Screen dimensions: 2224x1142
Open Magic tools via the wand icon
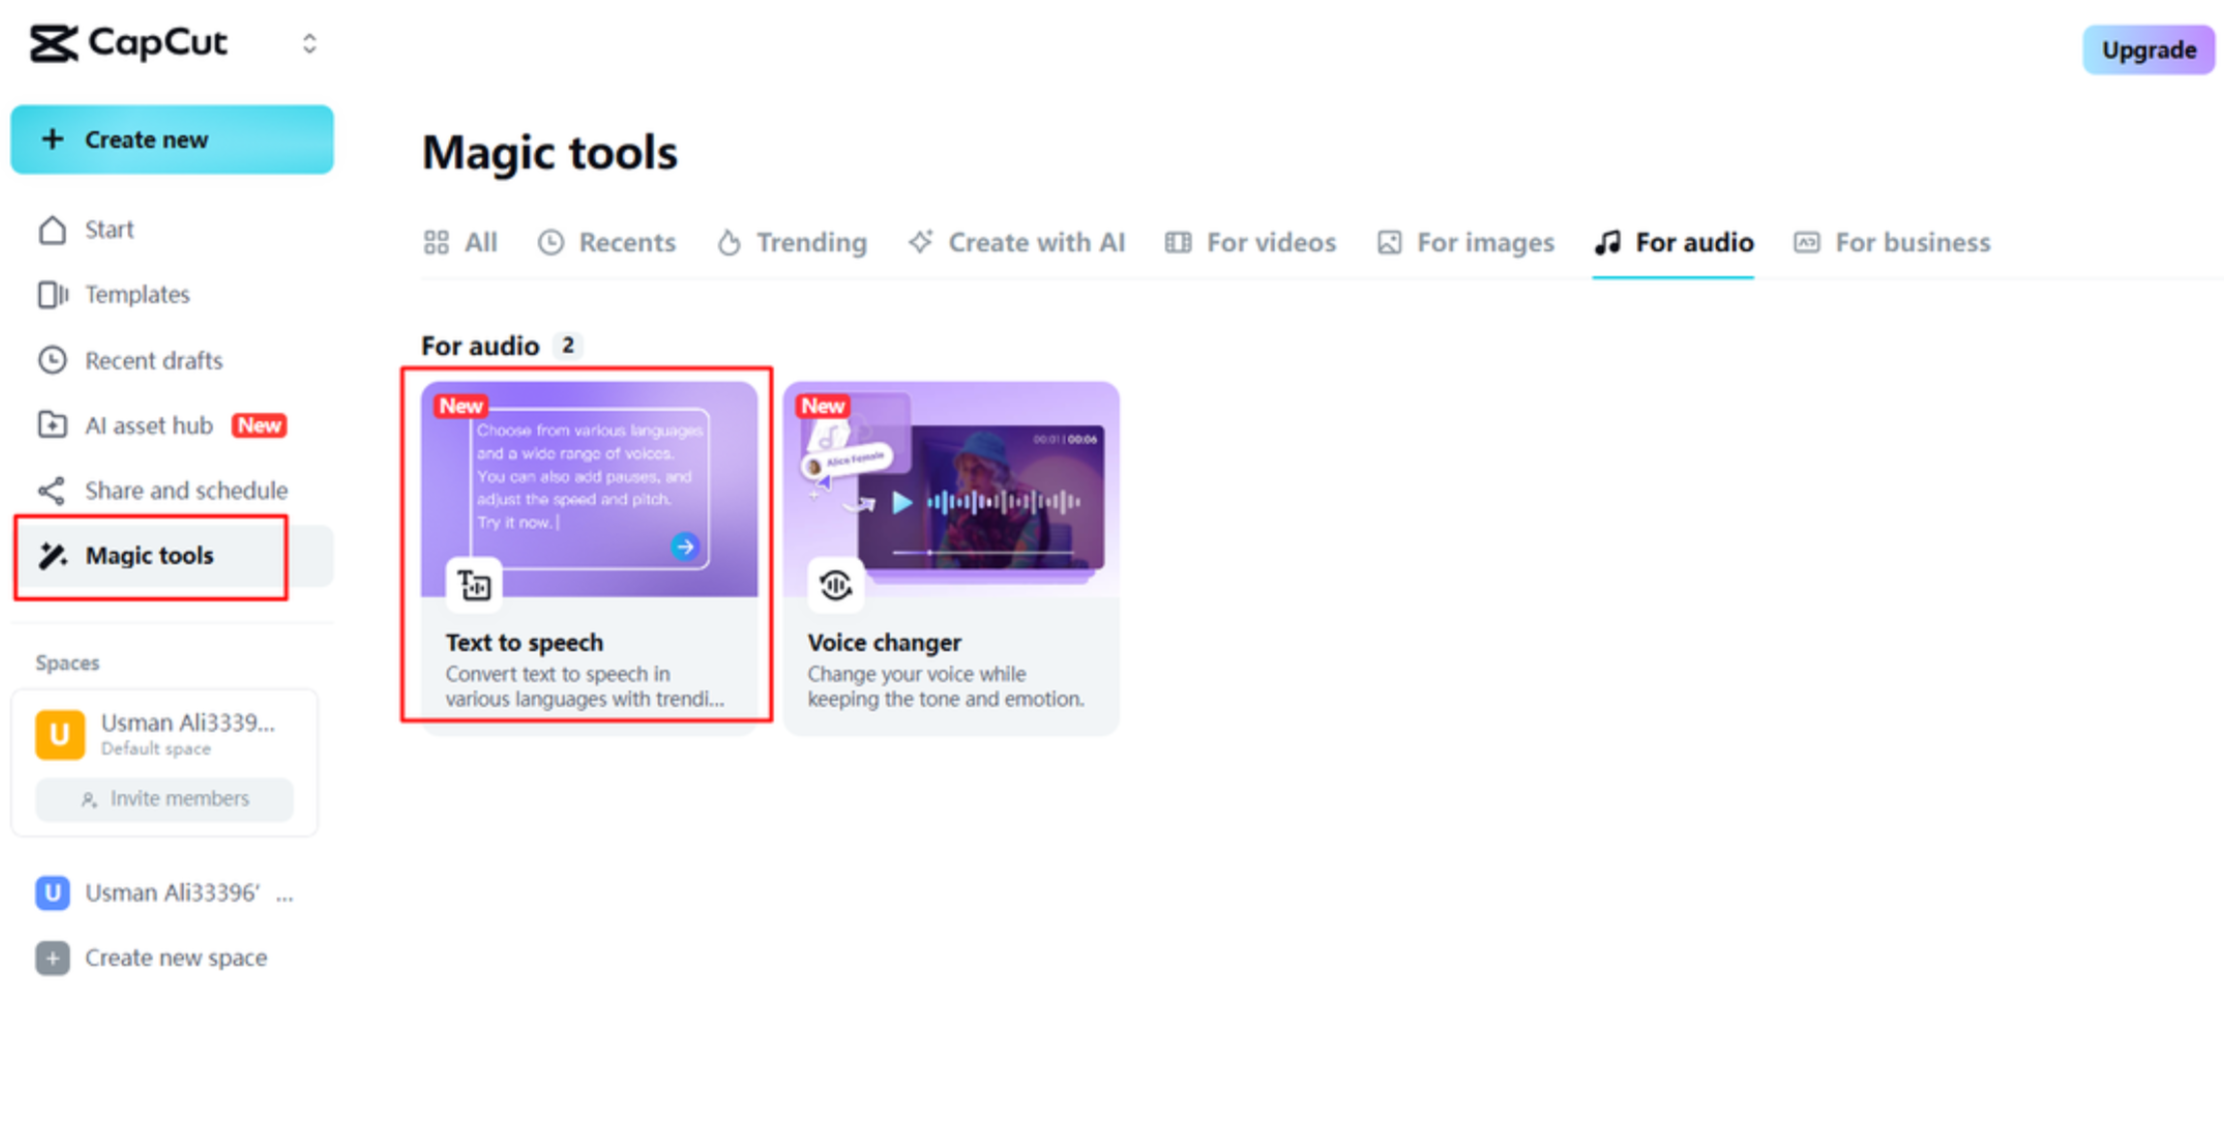pyautogui.click(x=52, y=555)
